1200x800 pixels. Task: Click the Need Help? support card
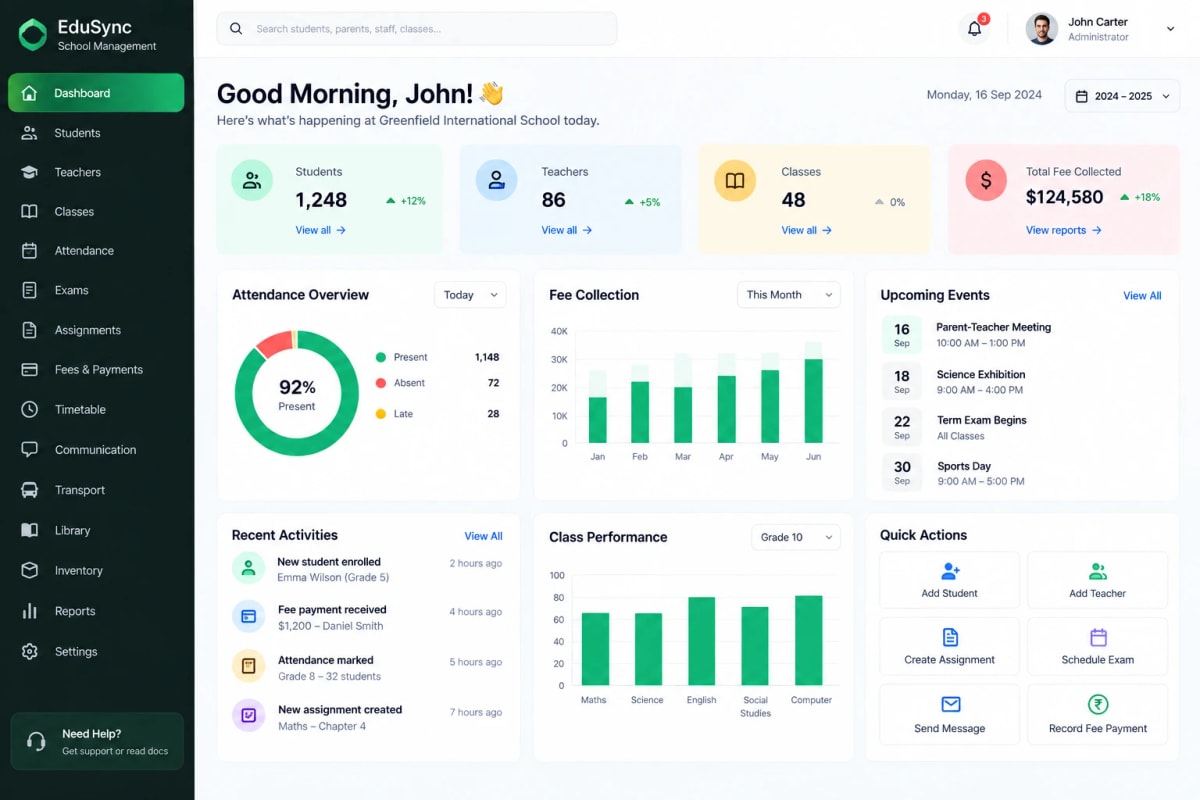click(x=97, y=741)
